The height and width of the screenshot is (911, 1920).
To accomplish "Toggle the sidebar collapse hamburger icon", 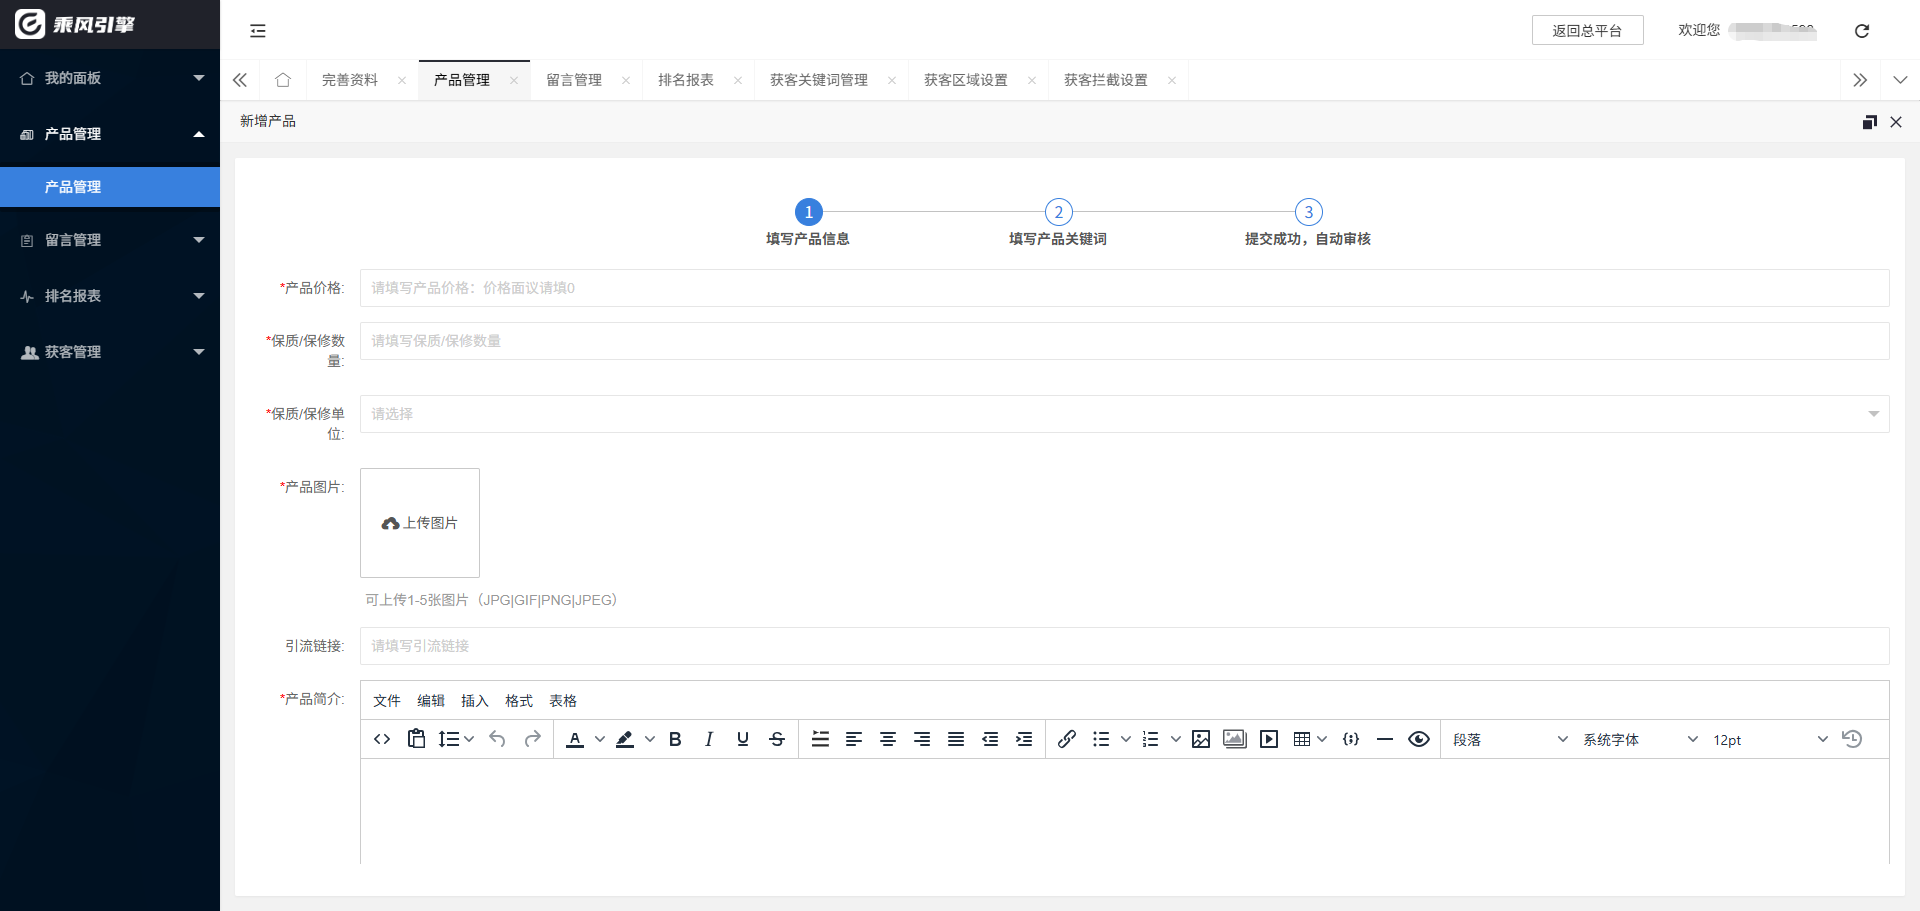I will pos(258,31).
